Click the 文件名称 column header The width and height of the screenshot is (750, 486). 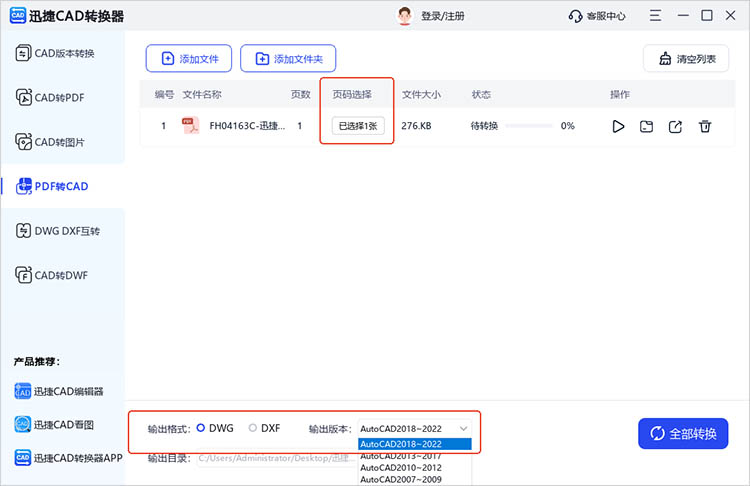pyautogui.click(x=201, y=94)
